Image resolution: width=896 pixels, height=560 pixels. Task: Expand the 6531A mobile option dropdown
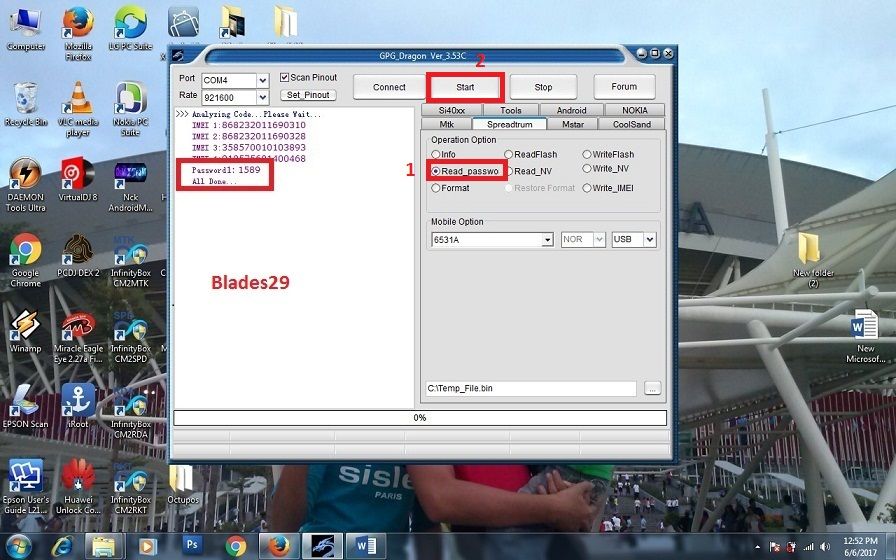547,240
